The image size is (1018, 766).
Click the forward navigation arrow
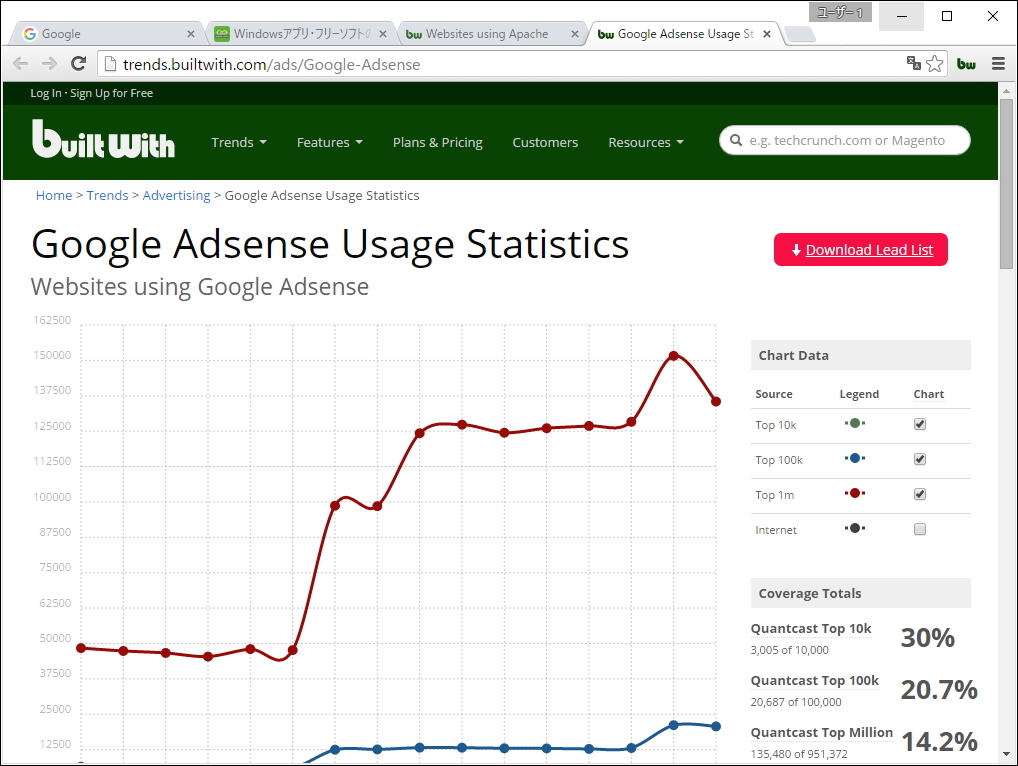[48, 63]
